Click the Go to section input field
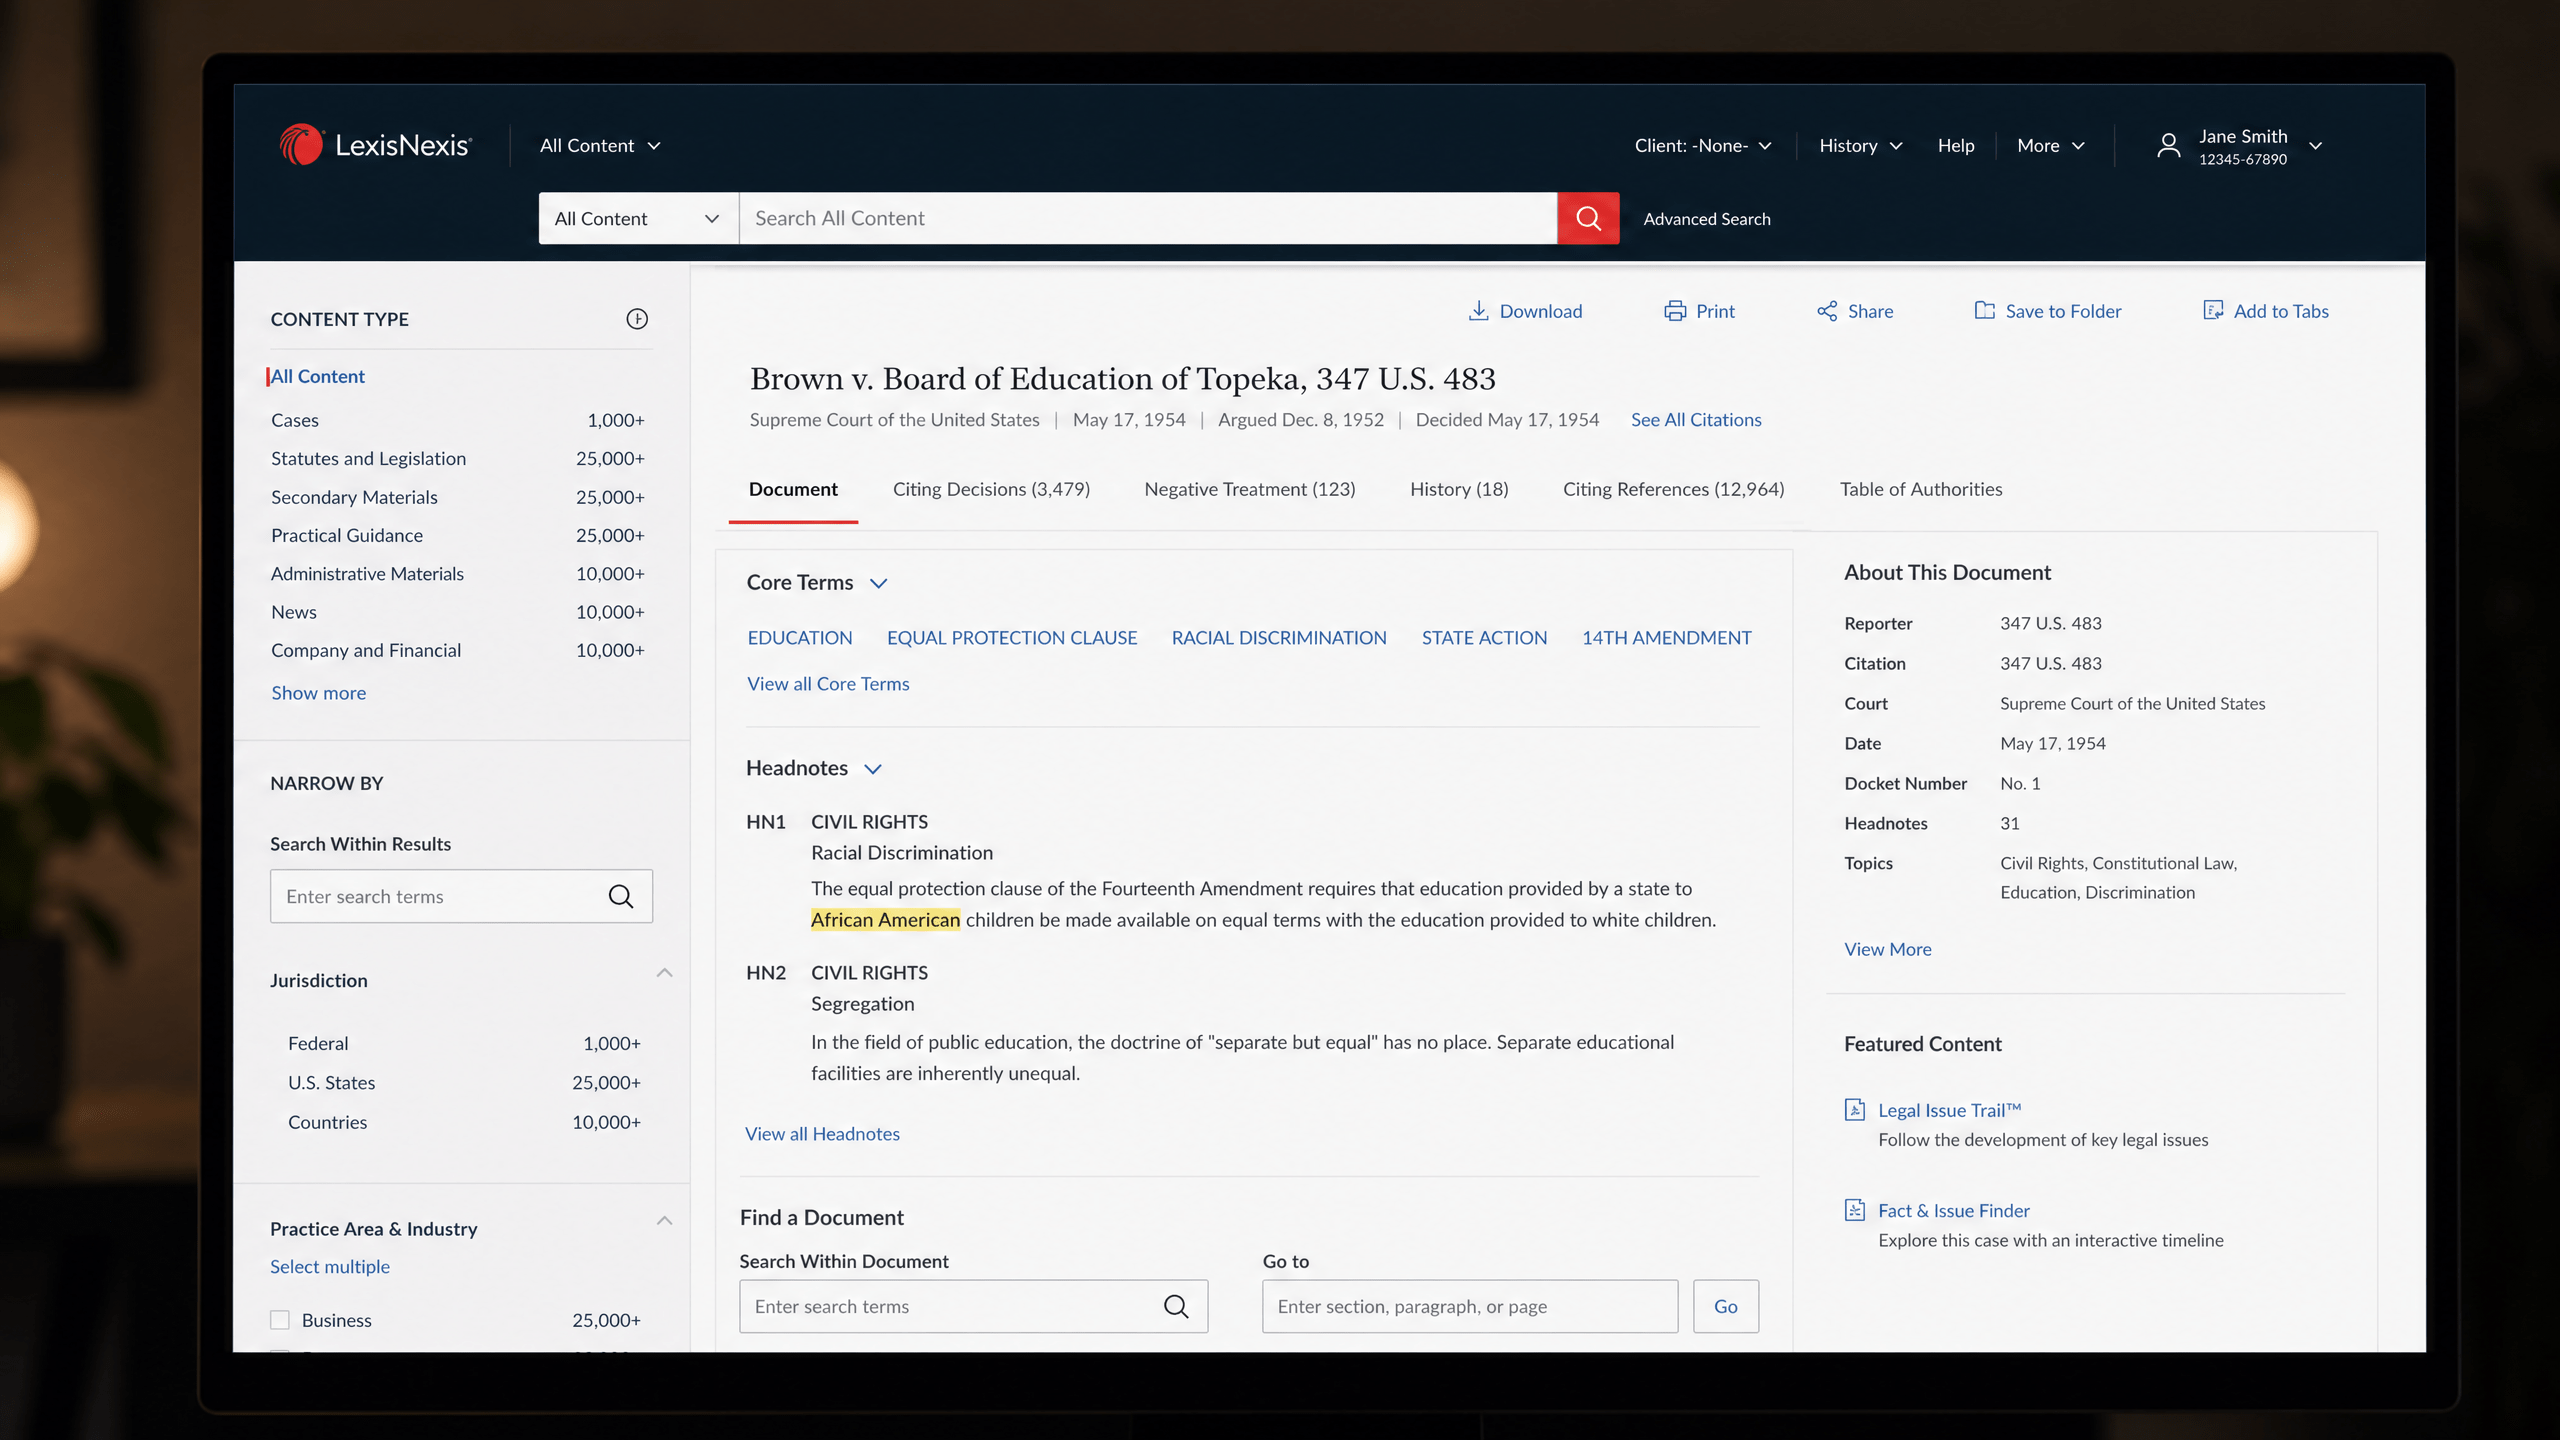Screen dimensions: 2560x1440 click(x=1470, y=1306)
